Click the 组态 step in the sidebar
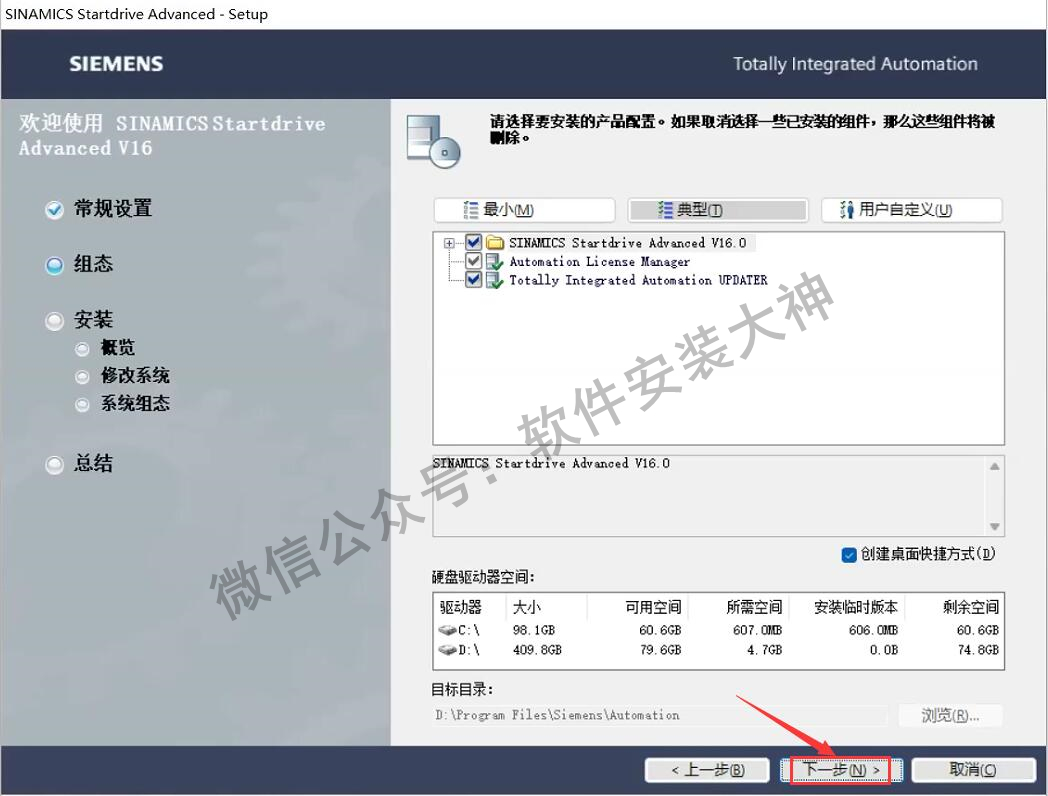 93,264
